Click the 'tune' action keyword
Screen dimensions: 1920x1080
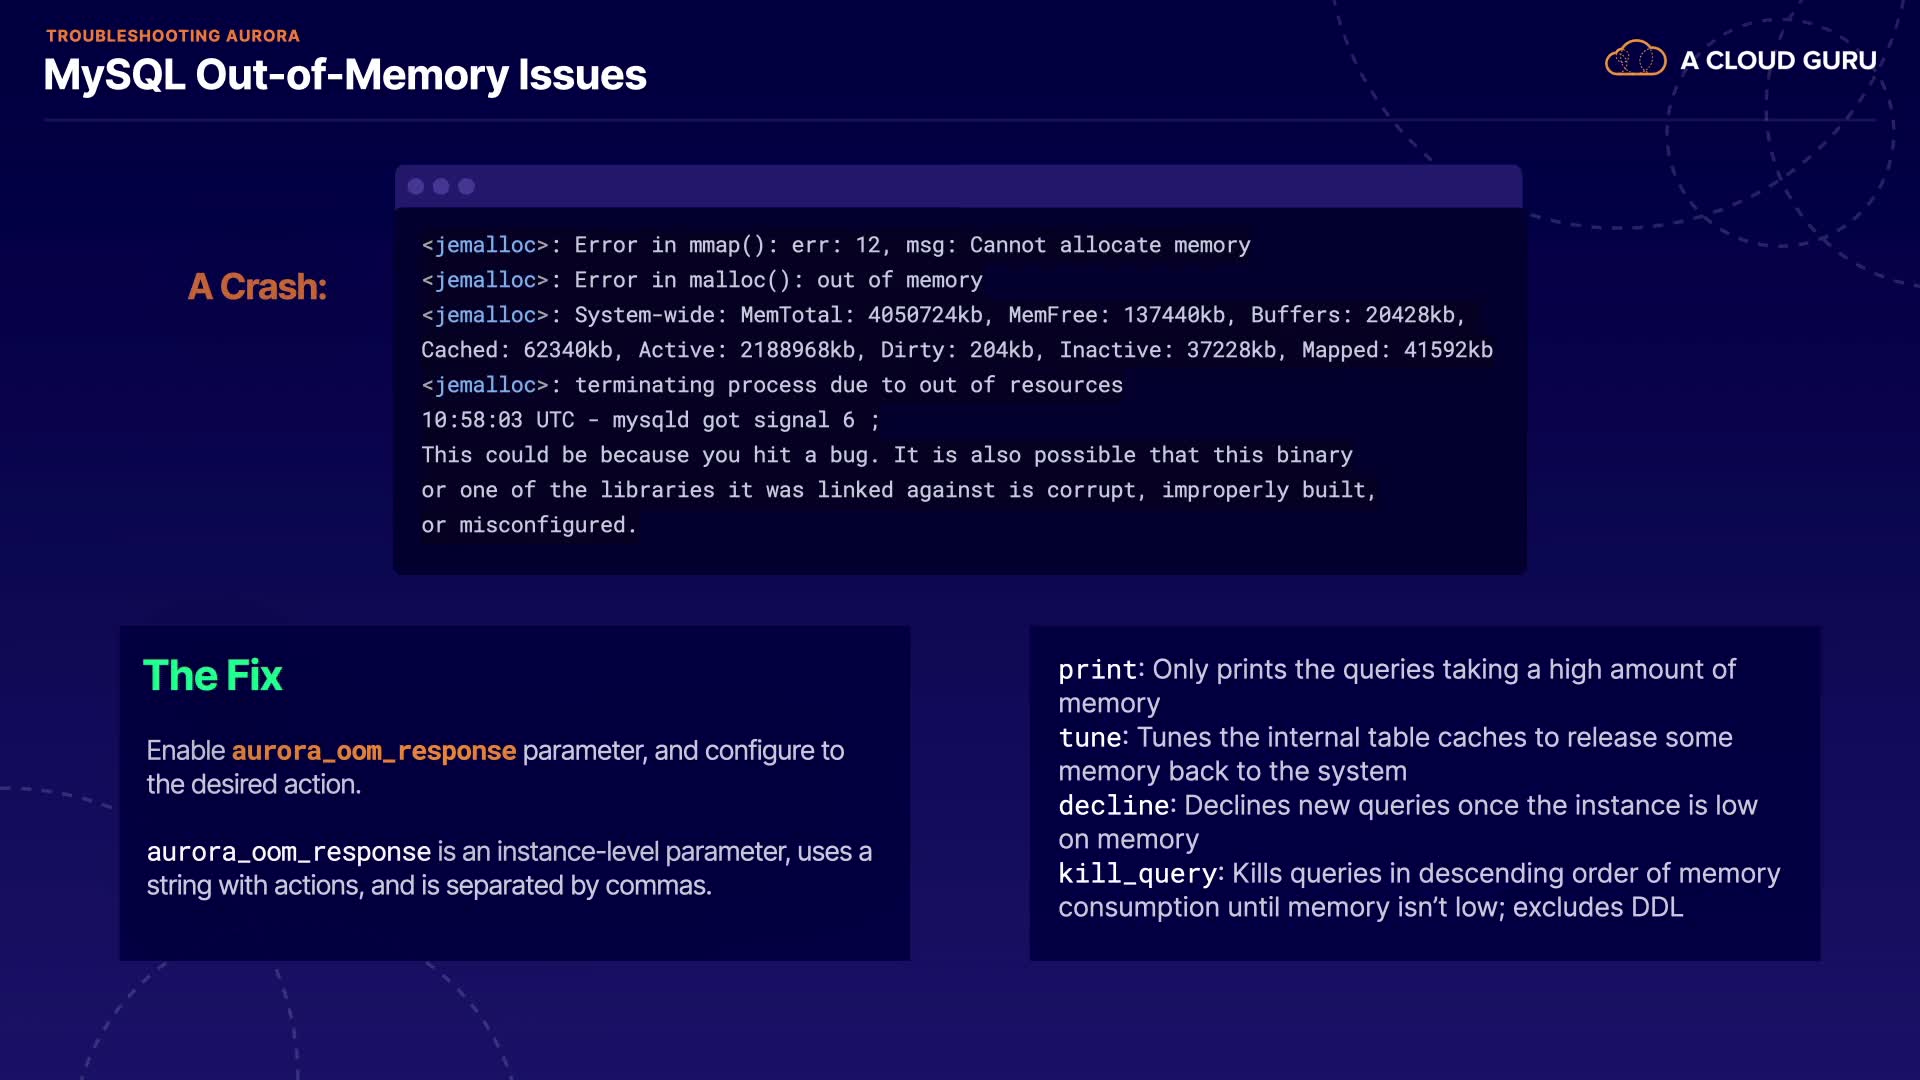point(1089,738)
